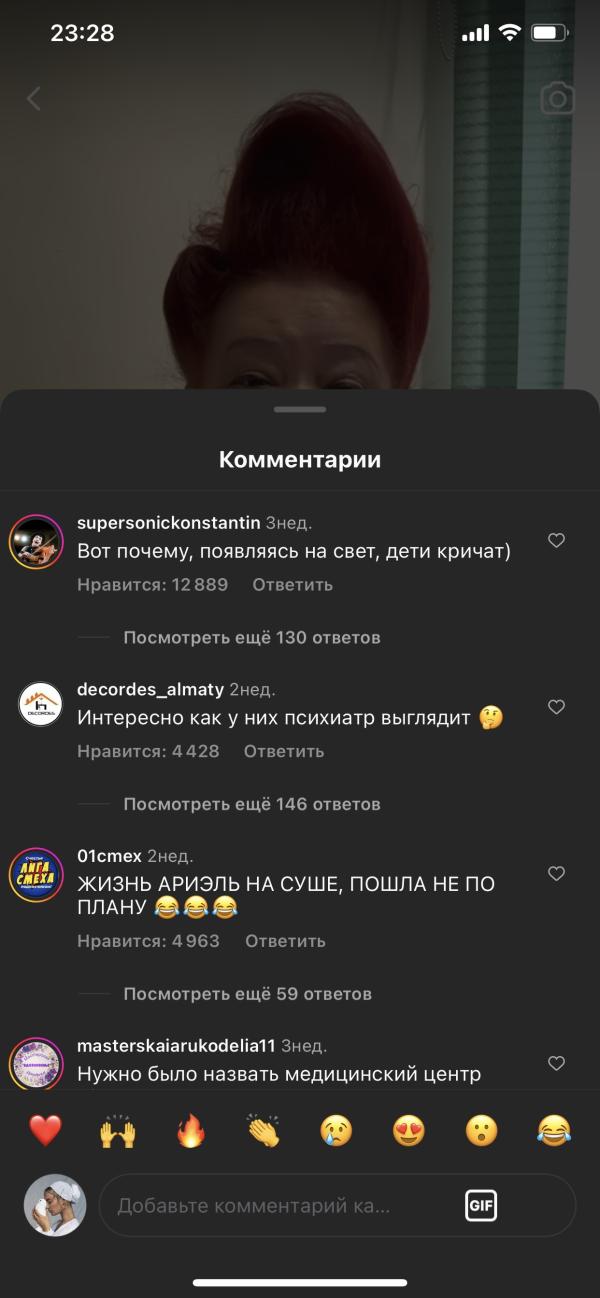Expand 59 more replies
Viewport: 600px width, 1298px height.
click(247, 994)
